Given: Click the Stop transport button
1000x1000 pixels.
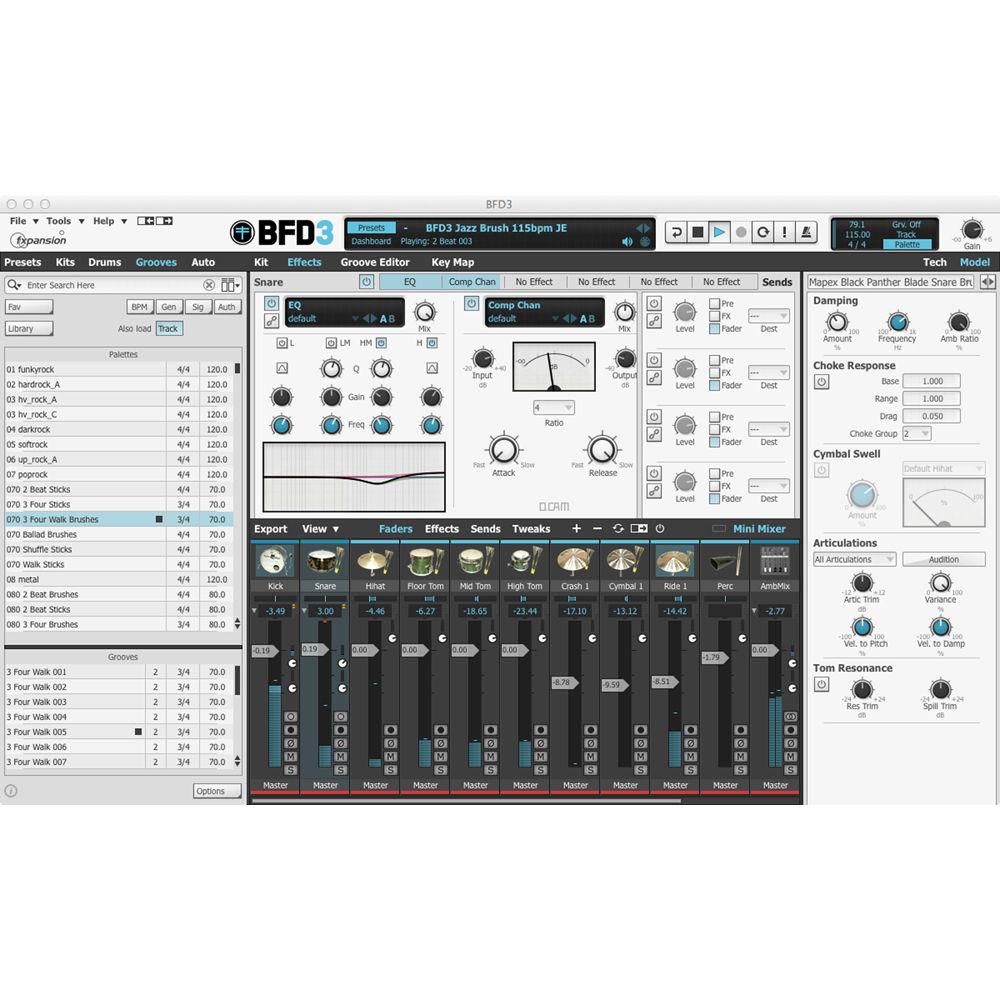Looking at the screenshot, I should (x=697, y=232).
